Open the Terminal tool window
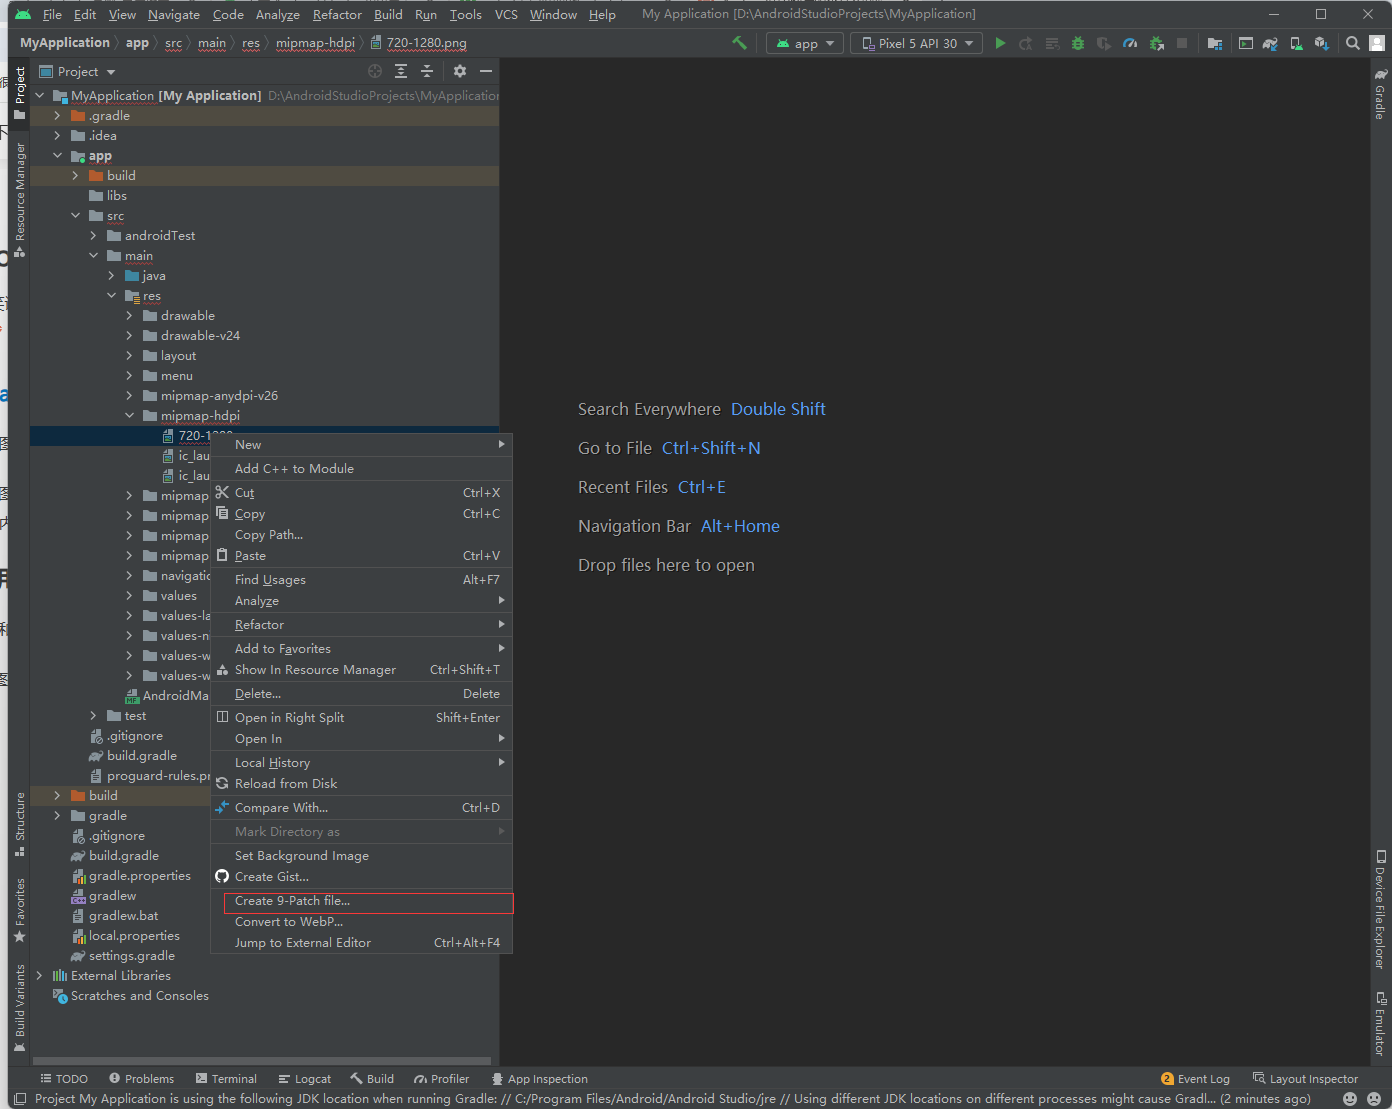This screenshot has height=1109, width=1392. tap(226, 1079)
